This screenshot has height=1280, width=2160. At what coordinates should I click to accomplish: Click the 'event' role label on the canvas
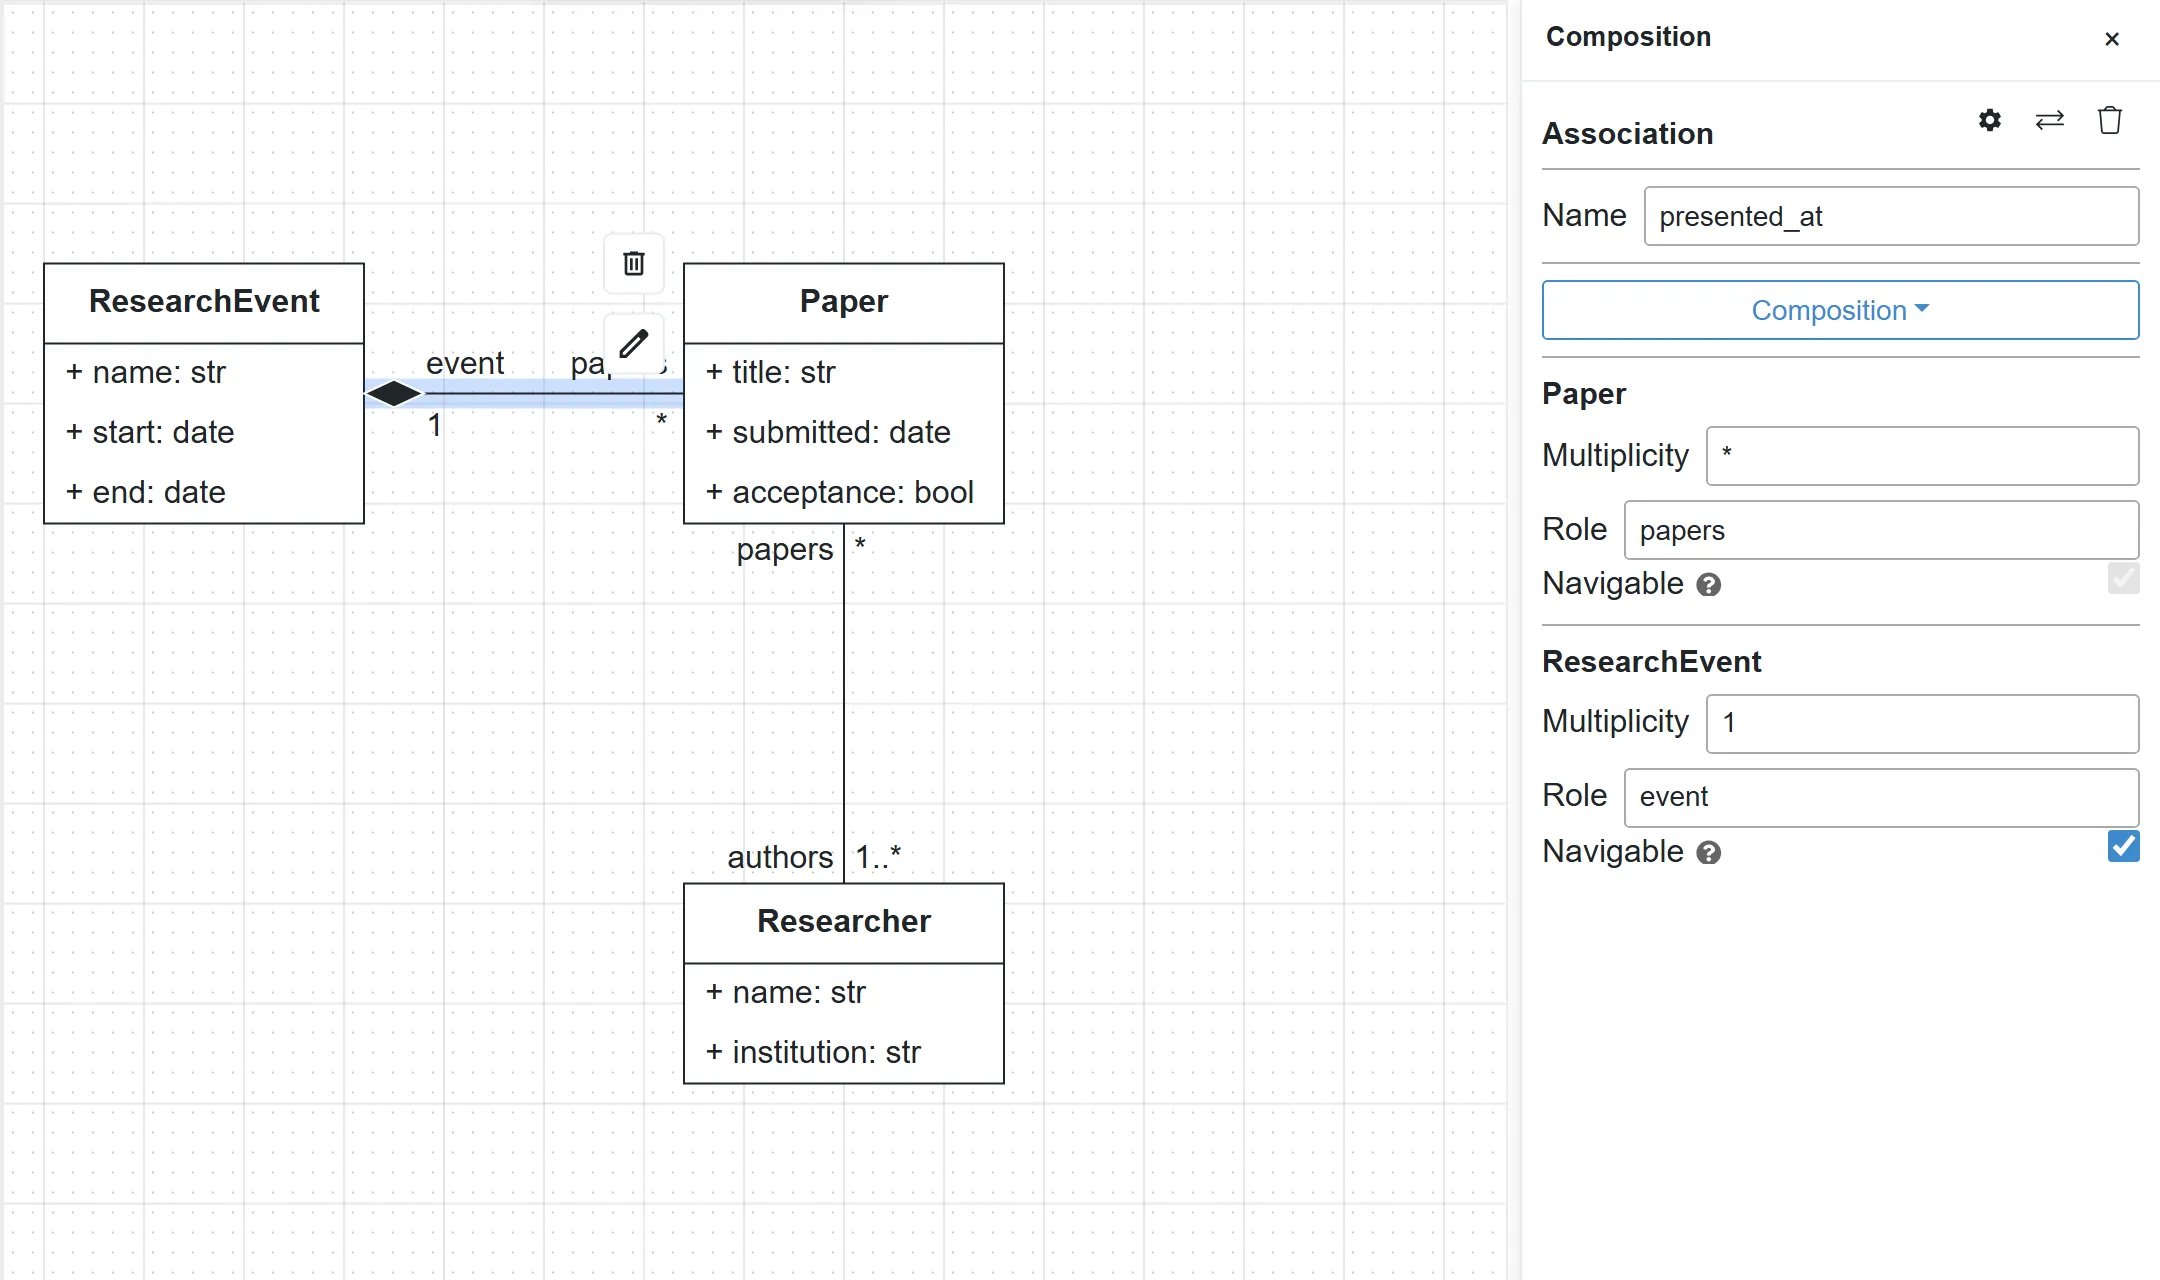pos(465,363)
